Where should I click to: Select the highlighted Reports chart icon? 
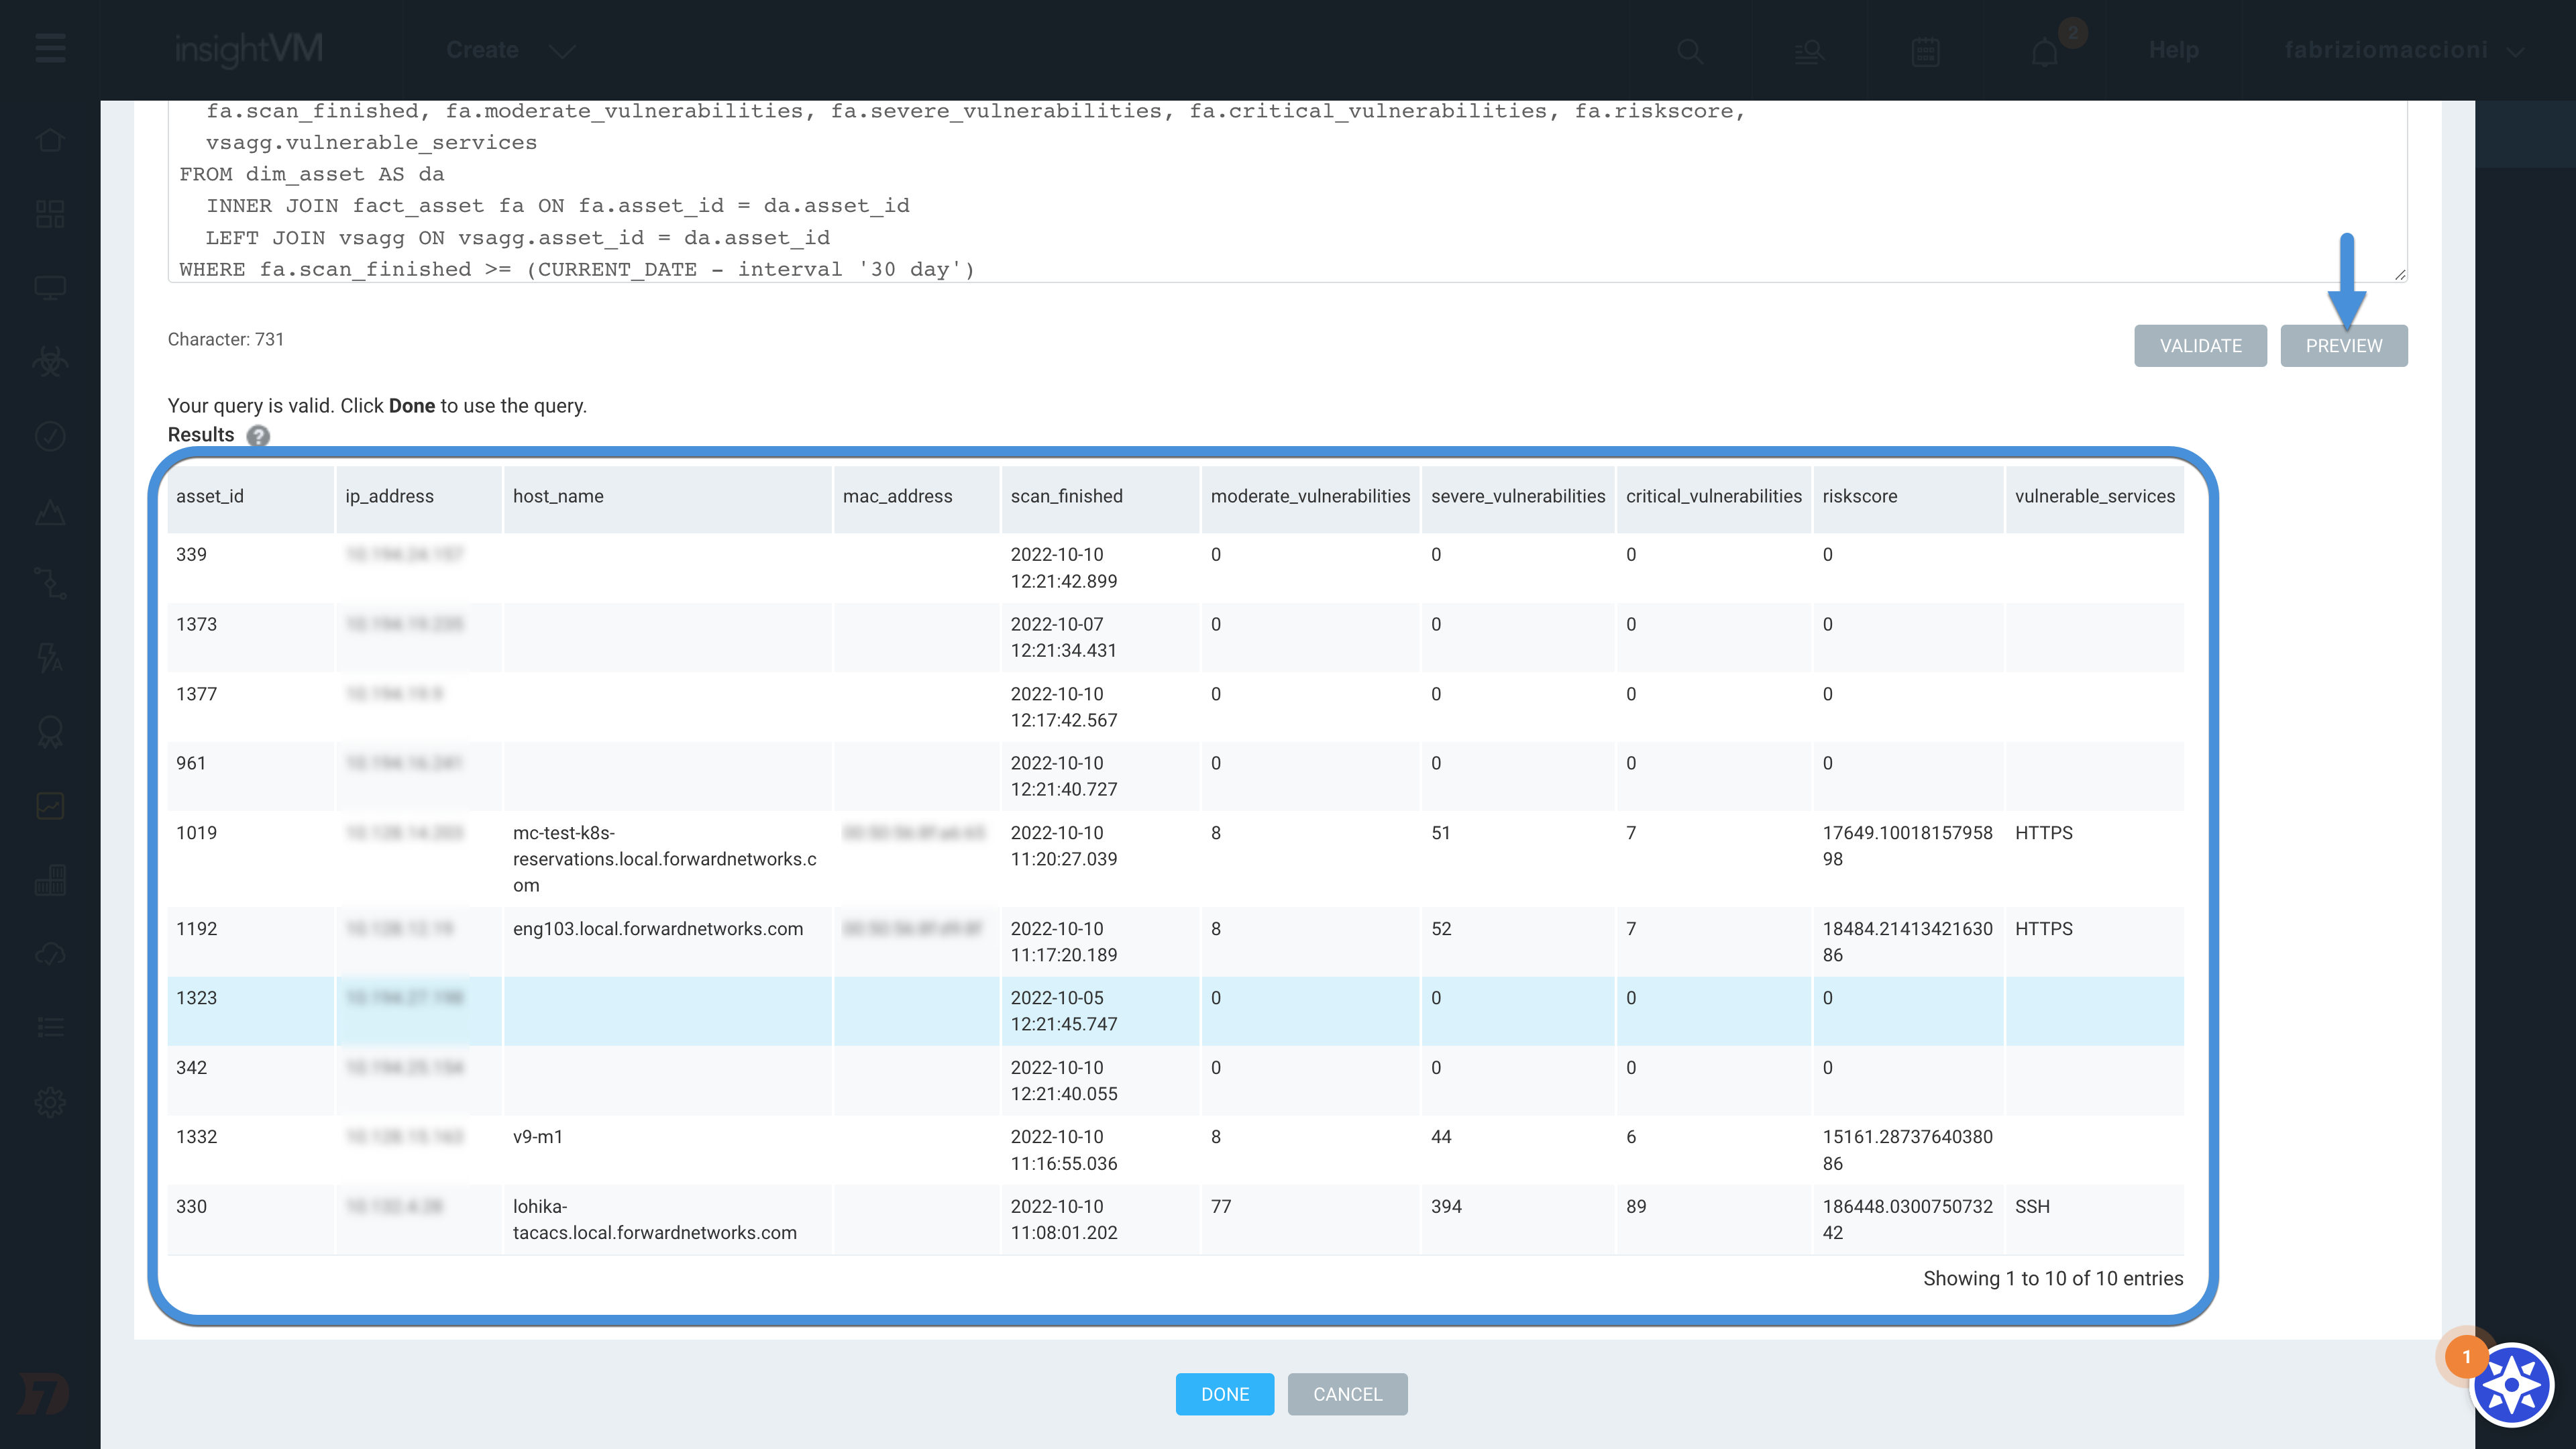click(50, 806)
